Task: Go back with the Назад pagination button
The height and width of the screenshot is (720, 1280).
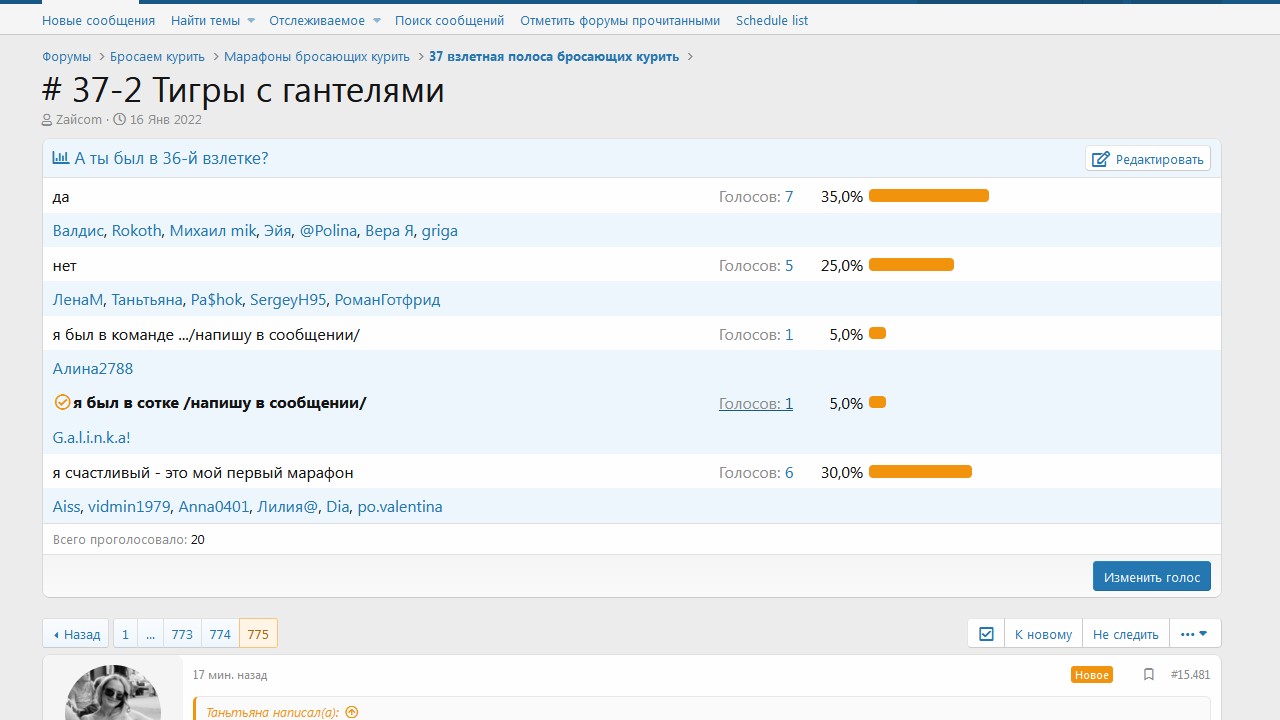Action: (76, 634)
